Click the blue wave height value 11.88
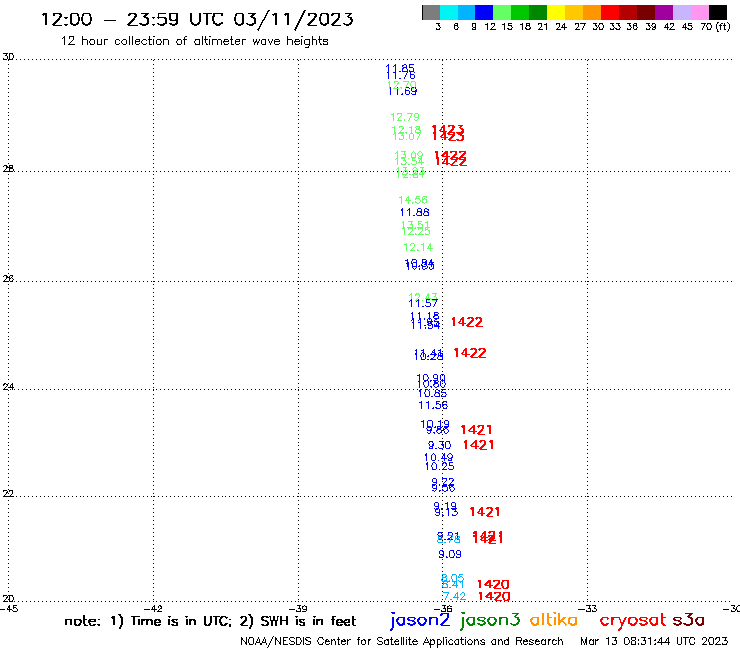740x650 pixels. 414,212
